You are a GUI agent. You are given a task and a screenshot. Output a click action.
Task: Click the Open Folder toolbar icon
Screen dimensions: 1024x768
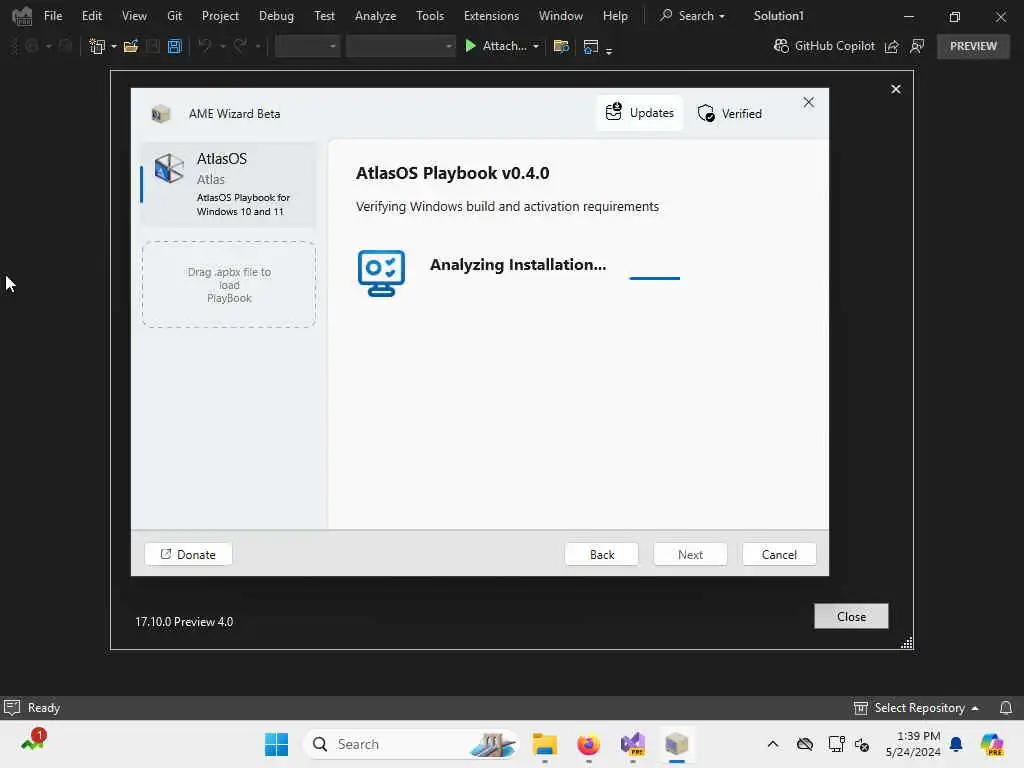[x=560, y=46]
